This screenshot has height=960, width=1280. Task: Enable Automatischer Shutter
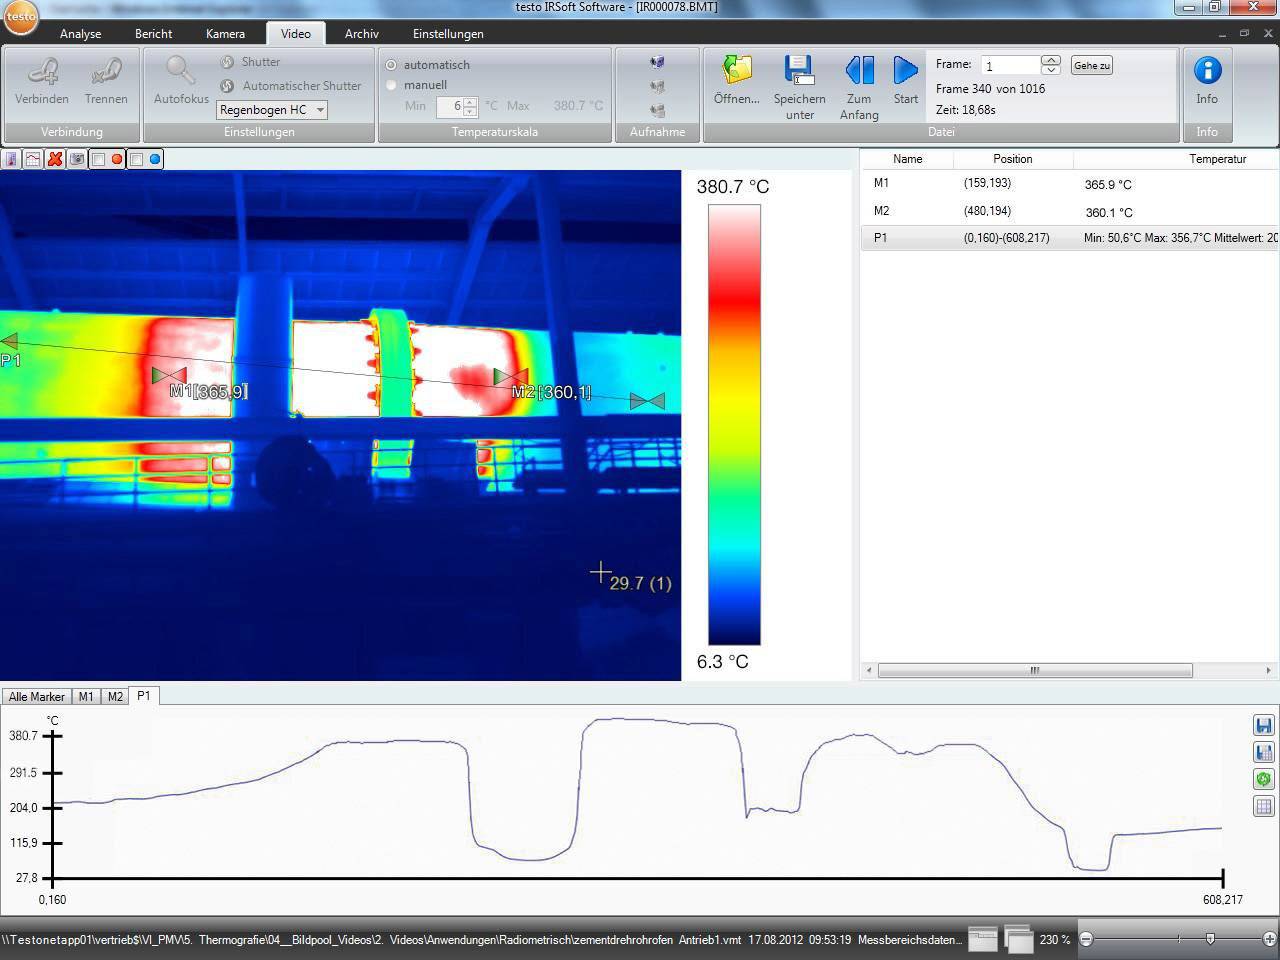pyautogui.click(x=228, y=86)
